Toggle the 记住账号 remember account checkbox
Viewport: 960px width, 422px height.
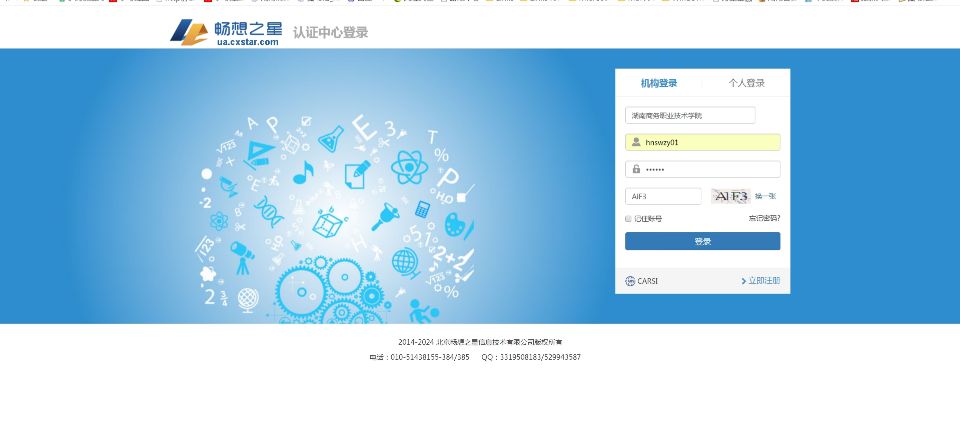pyautogui.click(x=629, y=218)
